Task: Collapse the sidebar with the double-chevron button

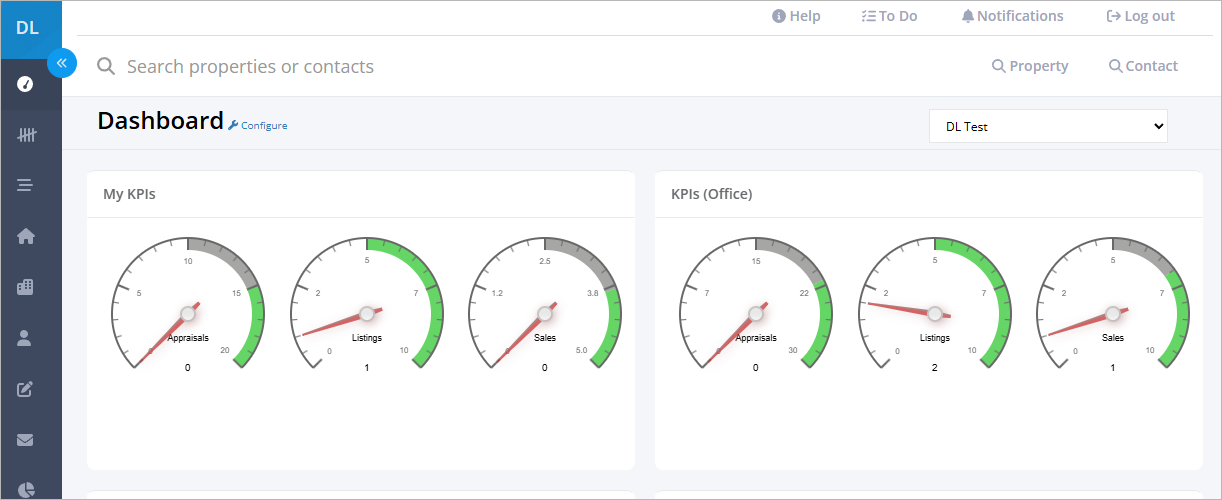Action: click(62, 63)
